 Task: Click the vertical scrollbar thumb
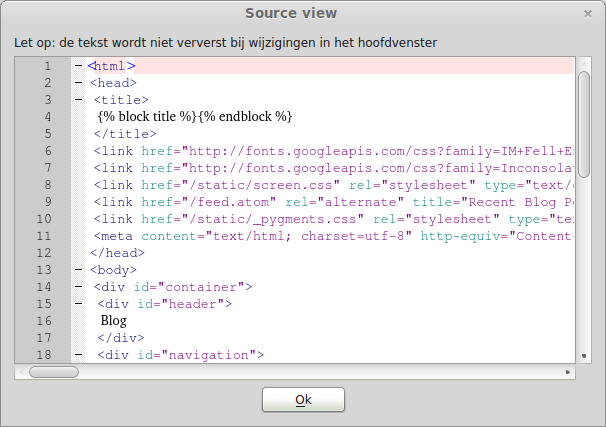pos(584,124)
